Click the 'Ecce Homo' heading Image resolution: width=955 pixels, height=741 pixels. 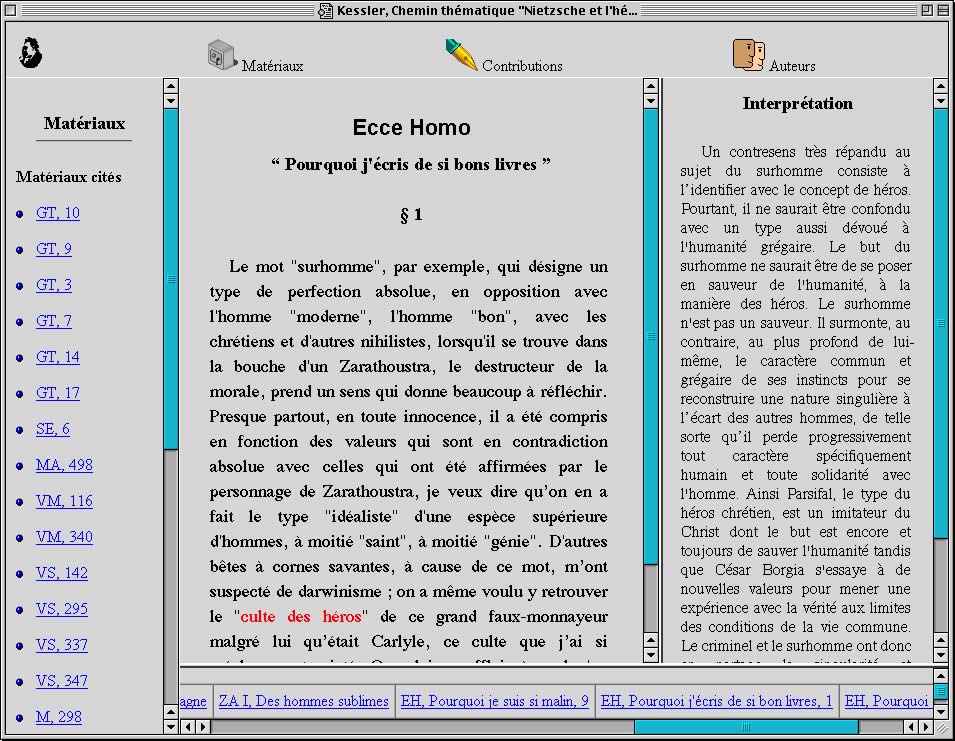(411, 127)
